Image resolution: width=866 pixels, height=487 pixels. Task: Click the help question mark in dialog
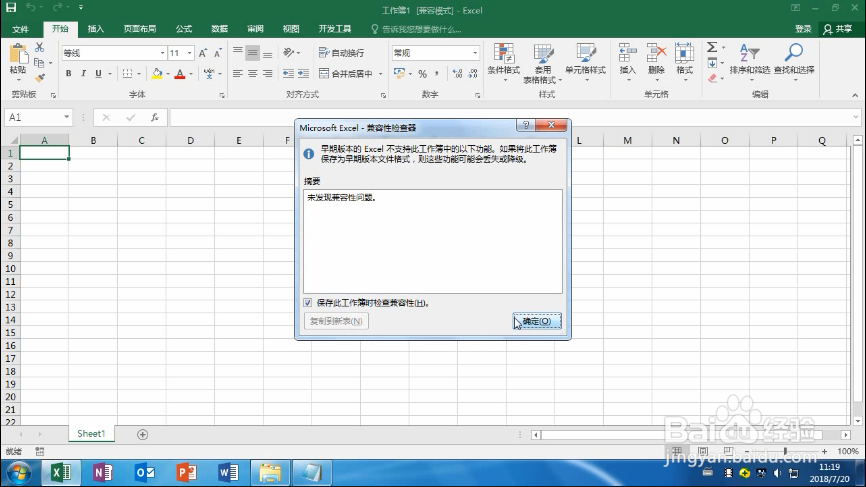[526, 125]
